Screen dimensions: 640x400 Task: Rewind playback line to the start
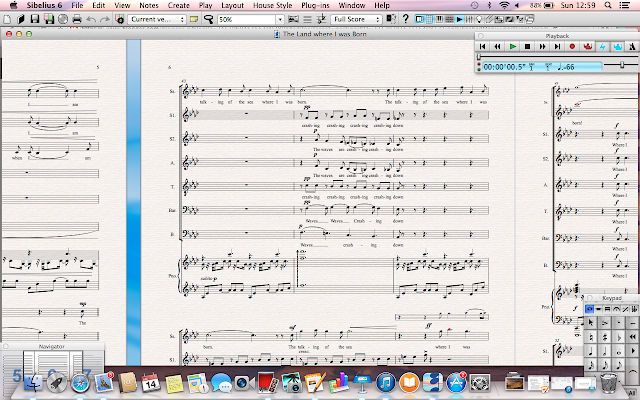coord(482,47)
